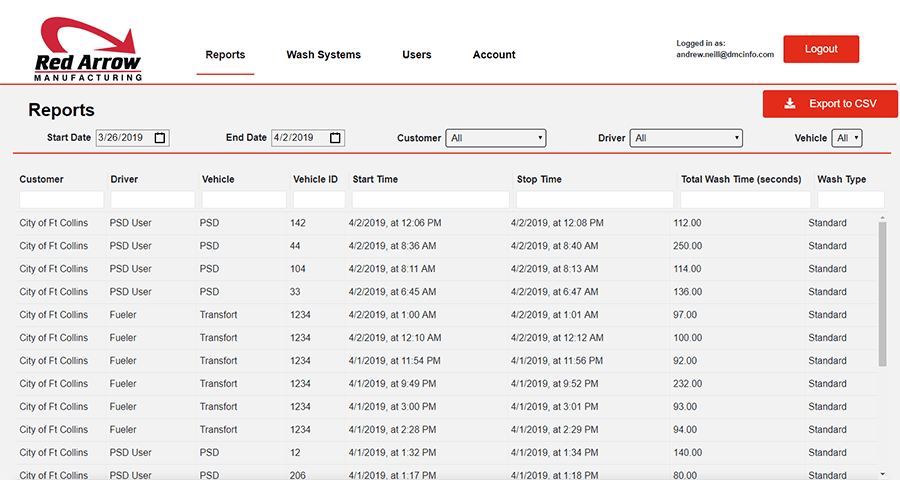
Task: Click the Start Date field showing 3/26/2019
Action: pos(132,138)
